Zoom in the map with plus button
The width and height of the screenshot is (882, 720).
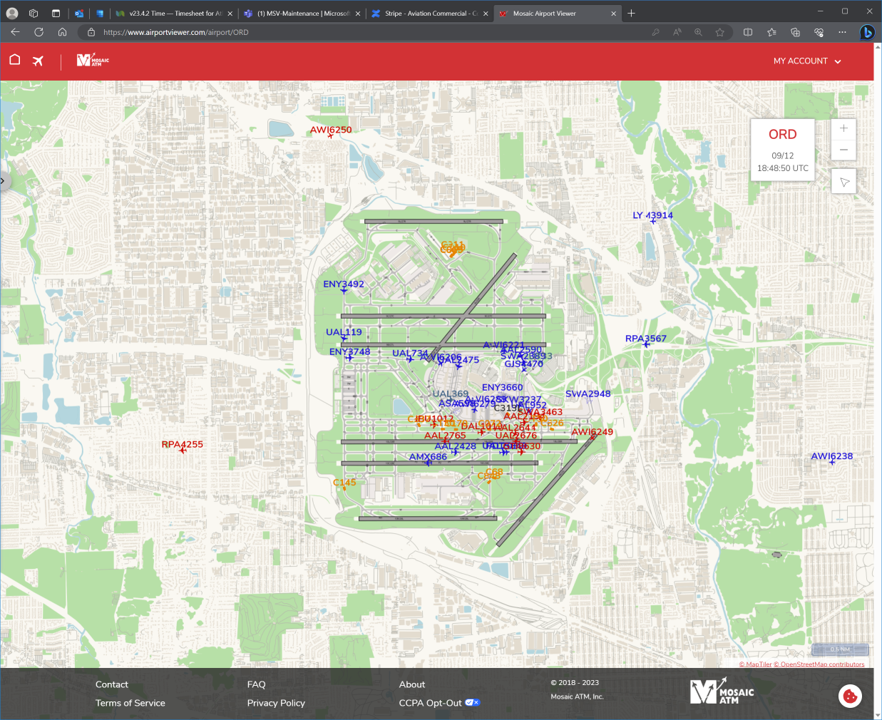click(843, 128)
